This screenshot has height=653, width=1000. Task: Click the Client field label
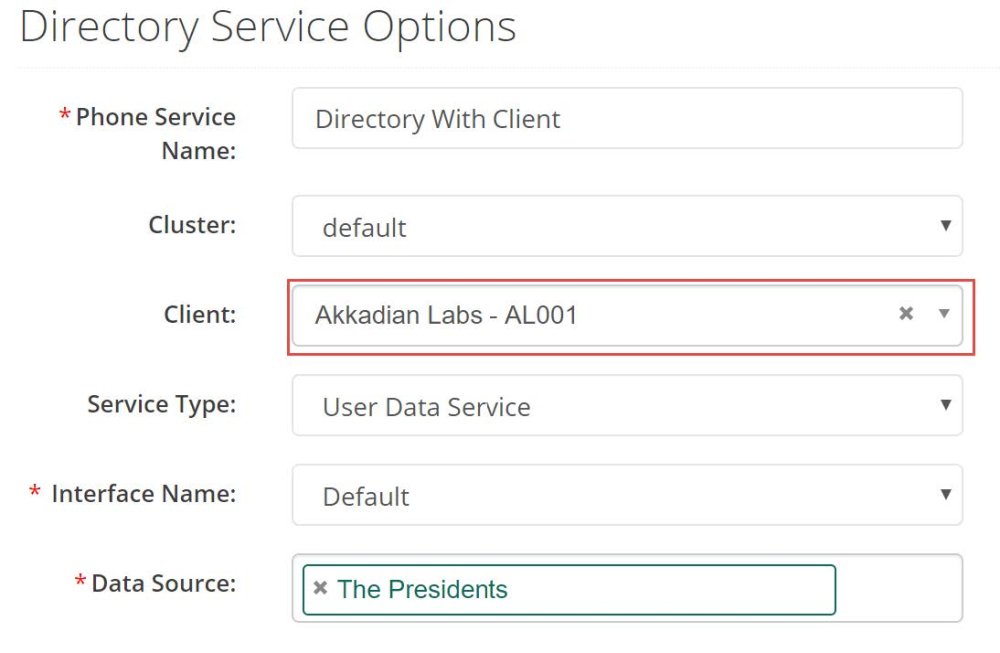pyautogui.click(x=200, y=315)
